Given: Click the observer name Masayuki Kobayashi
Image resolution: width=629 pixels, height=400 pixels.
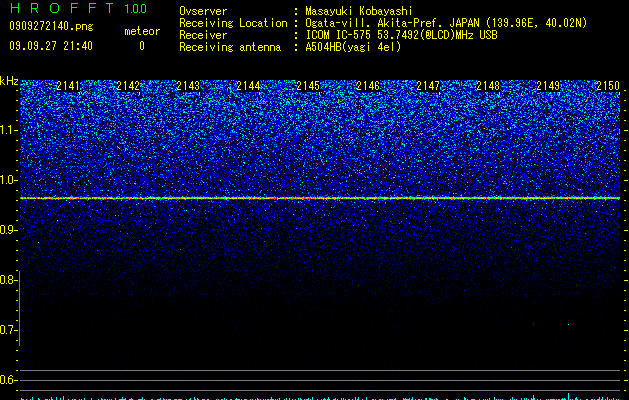Looking at the screenshot, I should 359,11.
